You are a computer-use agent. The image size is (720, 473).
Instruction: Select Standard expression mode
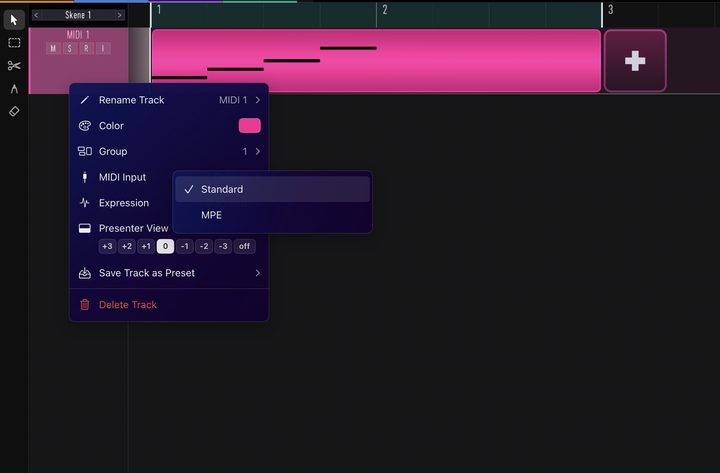click(x=272, y=189)
